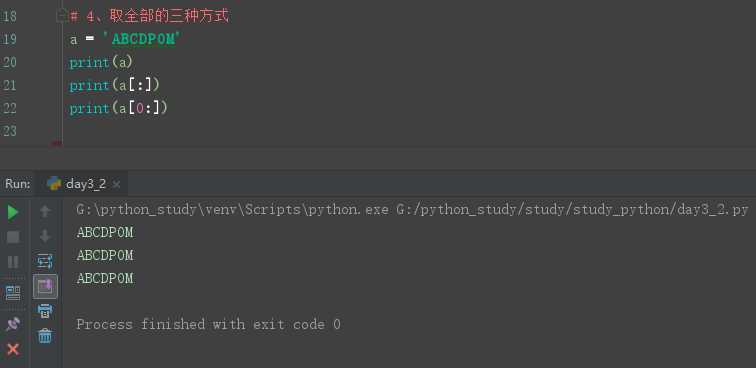This screenshot has height=368, width=756.
Task: Click the red X close icon
Action: [13, 349]
